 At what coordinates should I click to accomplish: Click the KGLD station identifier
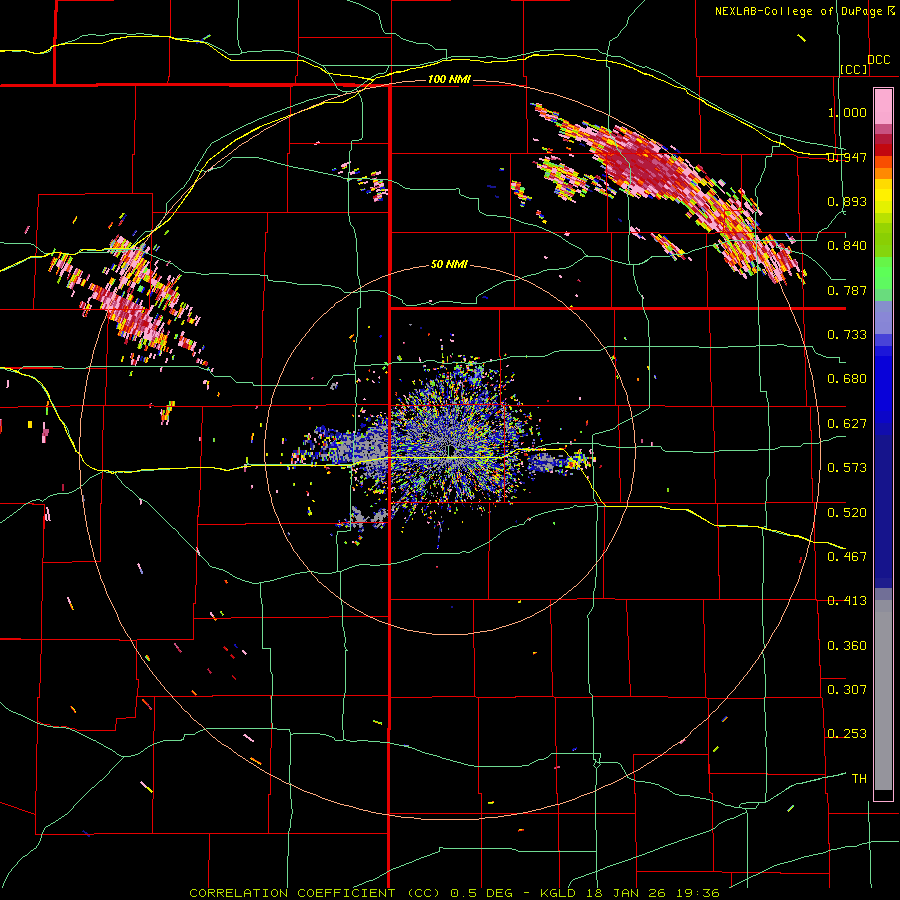click(x=559, y=893)
